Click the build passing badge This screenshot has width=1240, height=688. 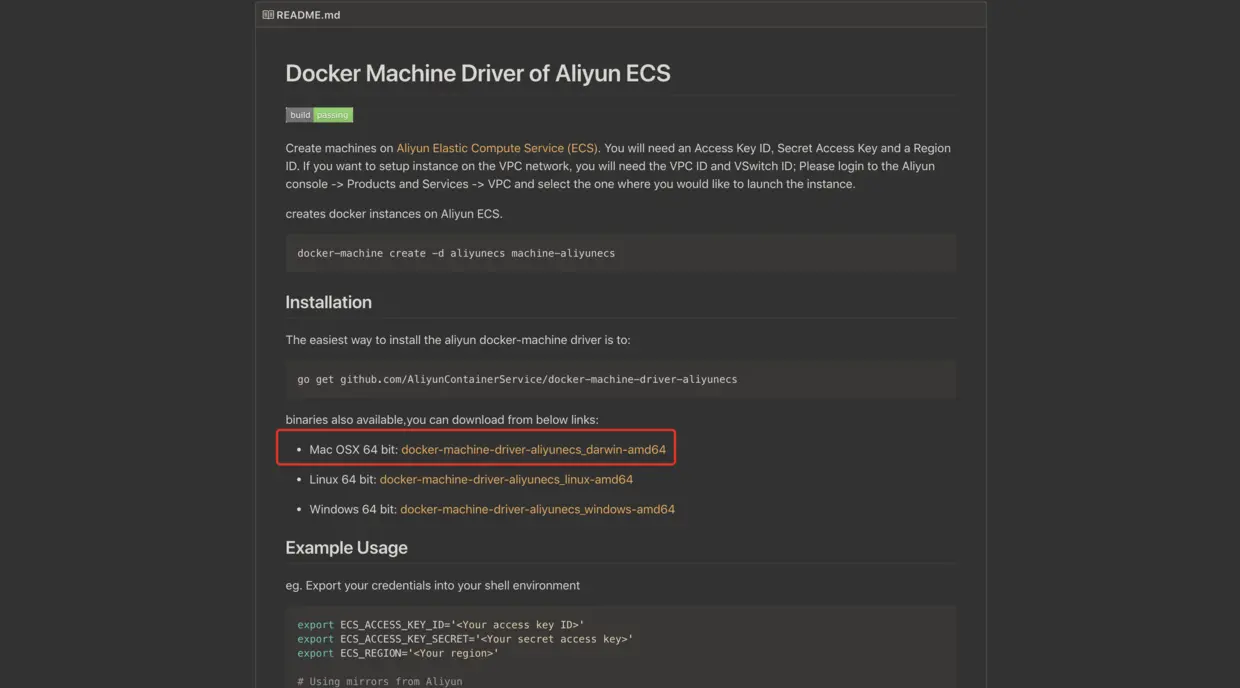point(319,115)
